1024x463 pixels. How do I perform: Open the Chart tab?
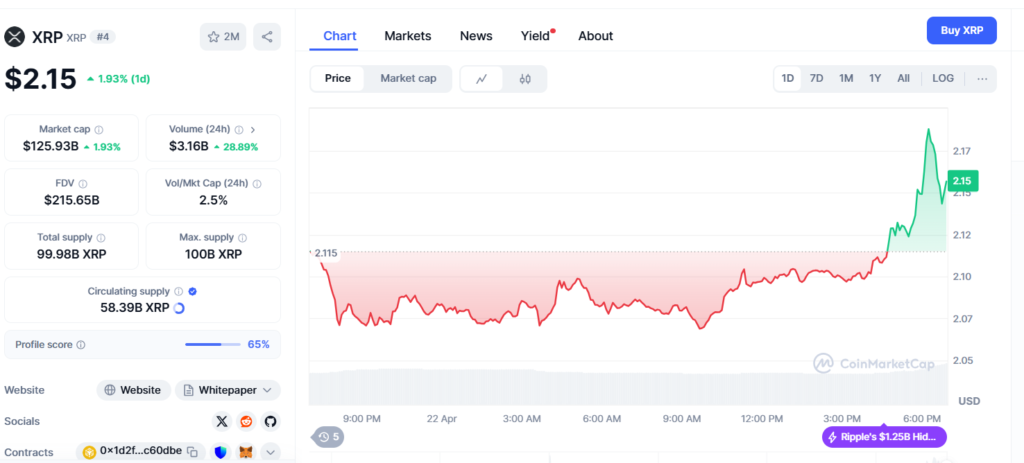340,36
